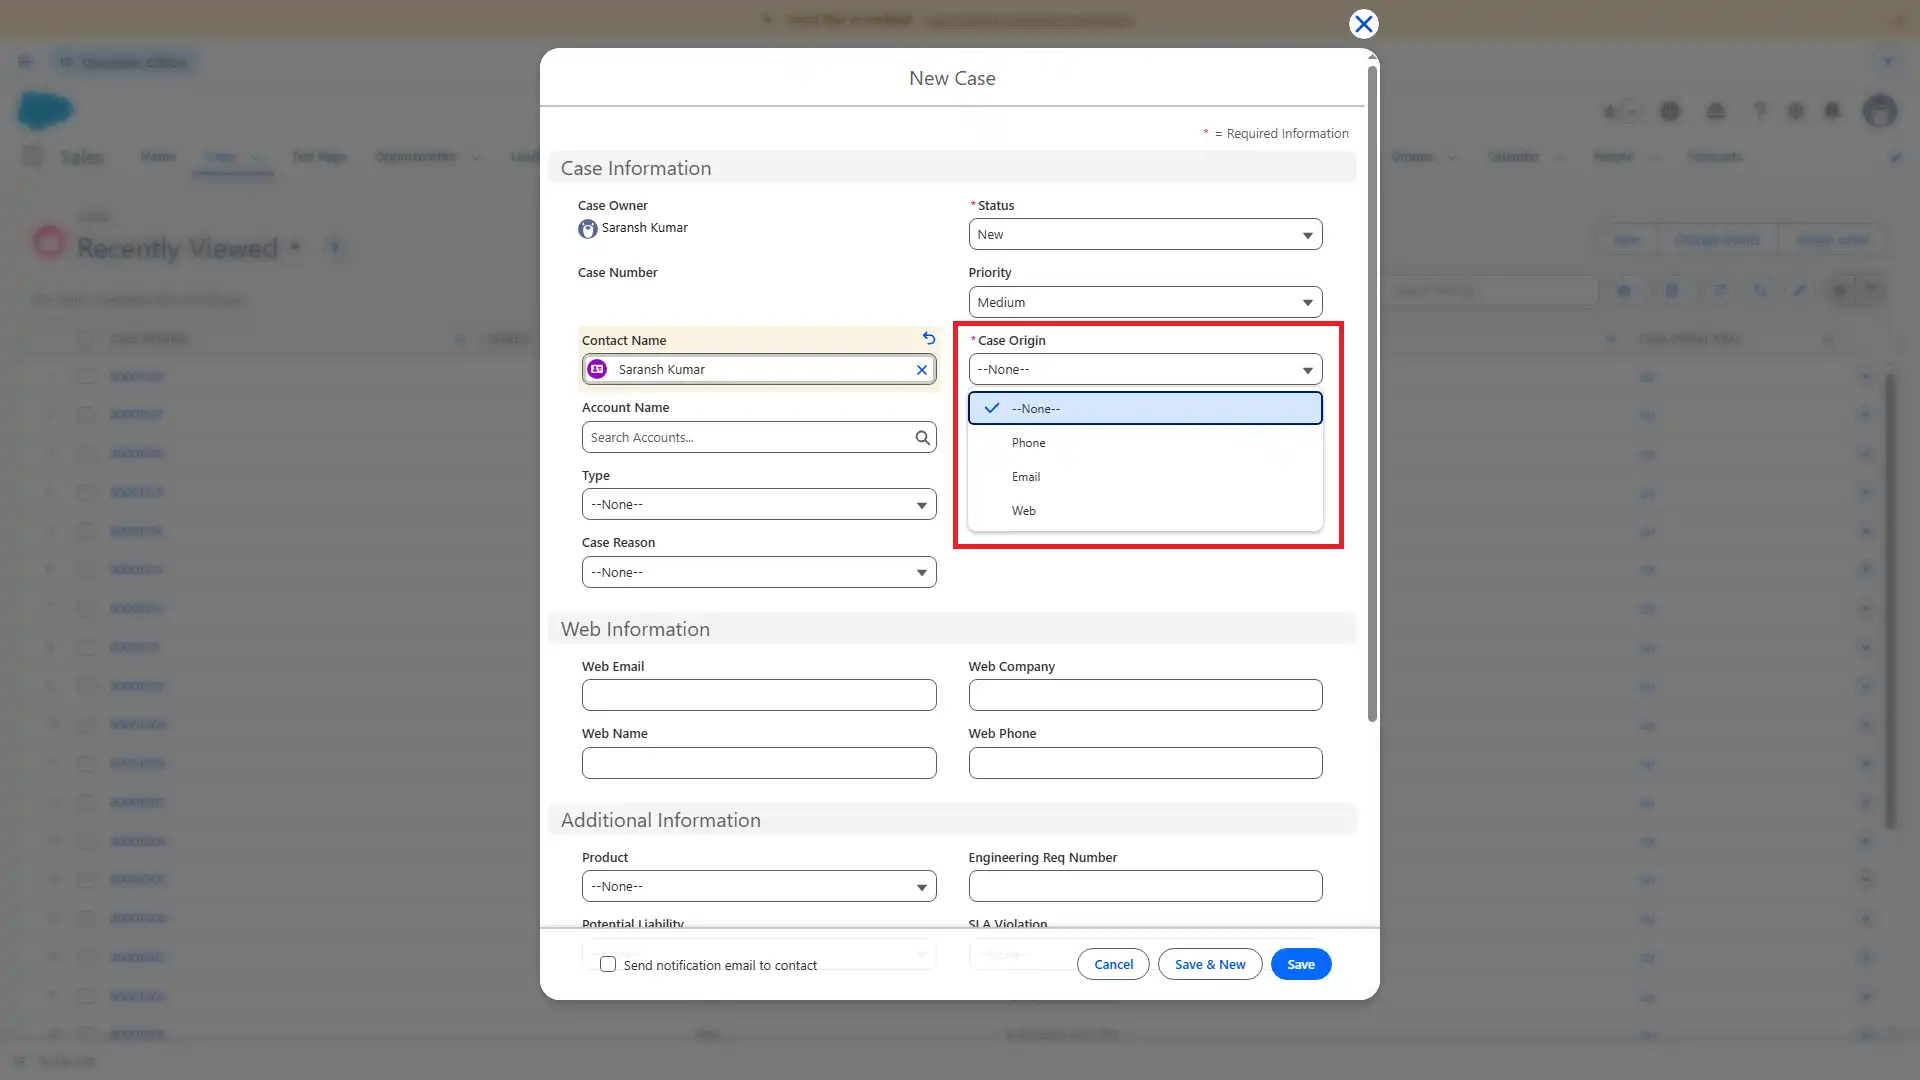
Task: Click the search magnifier in Account Name
Action: point(922,438)
